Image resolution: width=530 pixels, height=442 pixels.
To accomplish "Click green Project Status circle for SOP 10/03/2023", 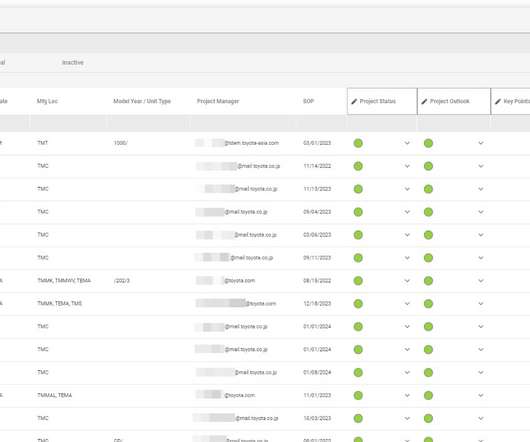I will tap(358, 418).
